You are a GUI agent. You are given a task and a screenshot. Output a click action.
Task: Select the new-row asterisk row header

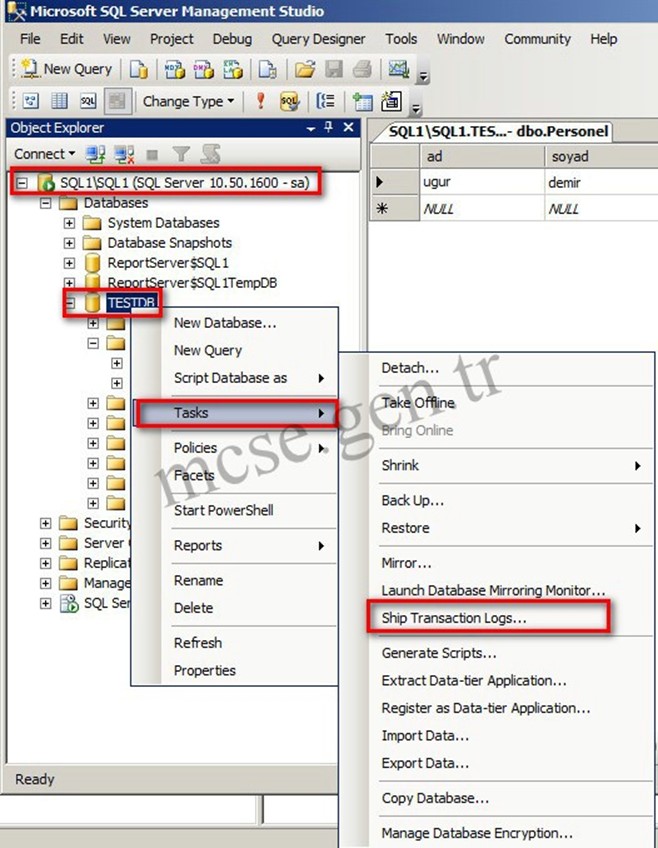click(x=395, y=208)
